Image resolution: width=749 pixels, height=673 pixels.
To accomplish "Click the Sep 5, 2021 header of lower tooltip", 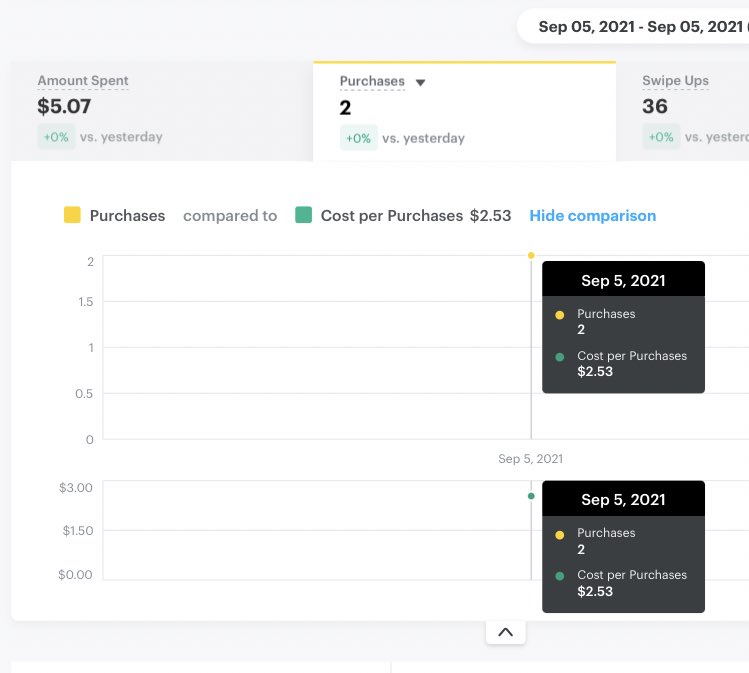I will pos(623,499).
